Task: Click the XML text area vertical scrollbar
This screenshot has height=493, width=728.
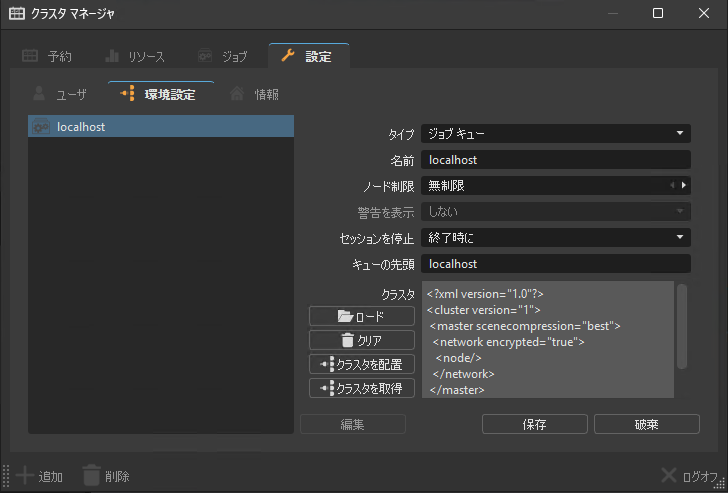Action: pos(682,326)
